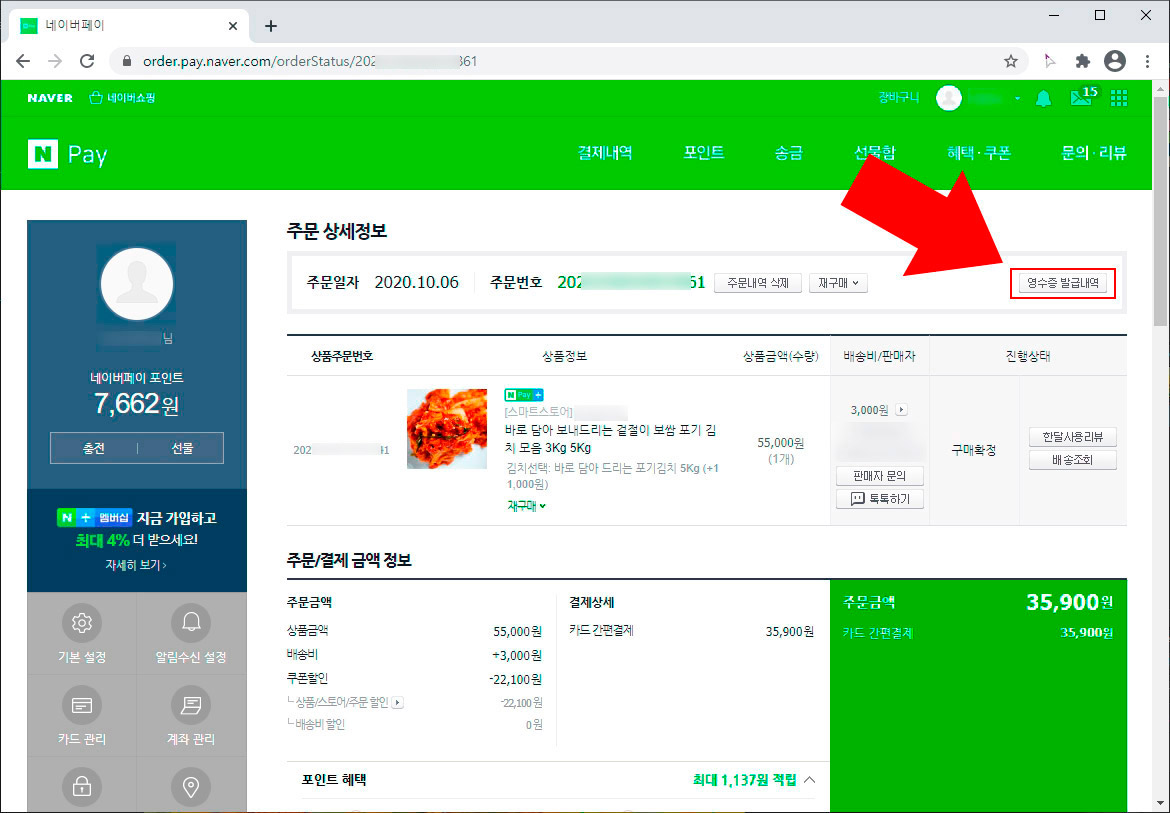This screenshot has width=1170, height=813.
Task: Open 카드 관리 card management icon
Action: [x=81, y=705]
